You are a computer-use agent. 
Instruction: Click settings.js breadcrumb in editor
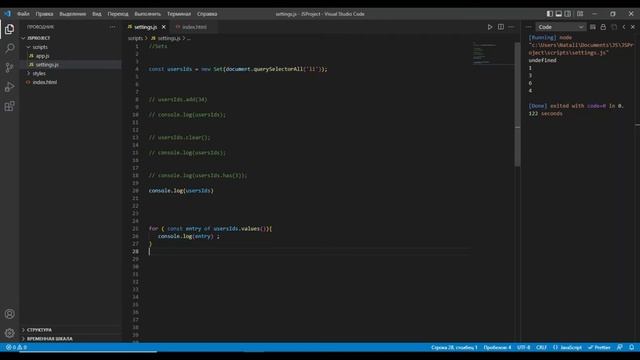[x=165, y=38]
